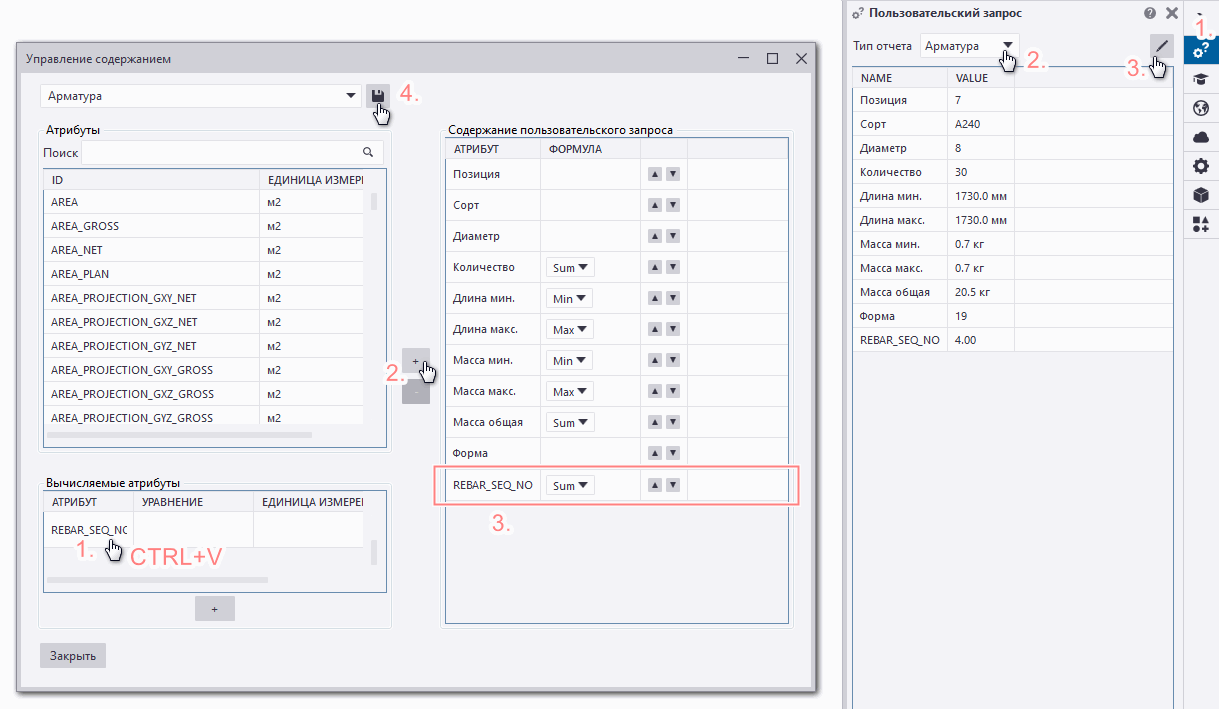This screenshot has height=709, width=1219.
Task: Click the NAME column header in side panel
Action: tap(900, 78)
